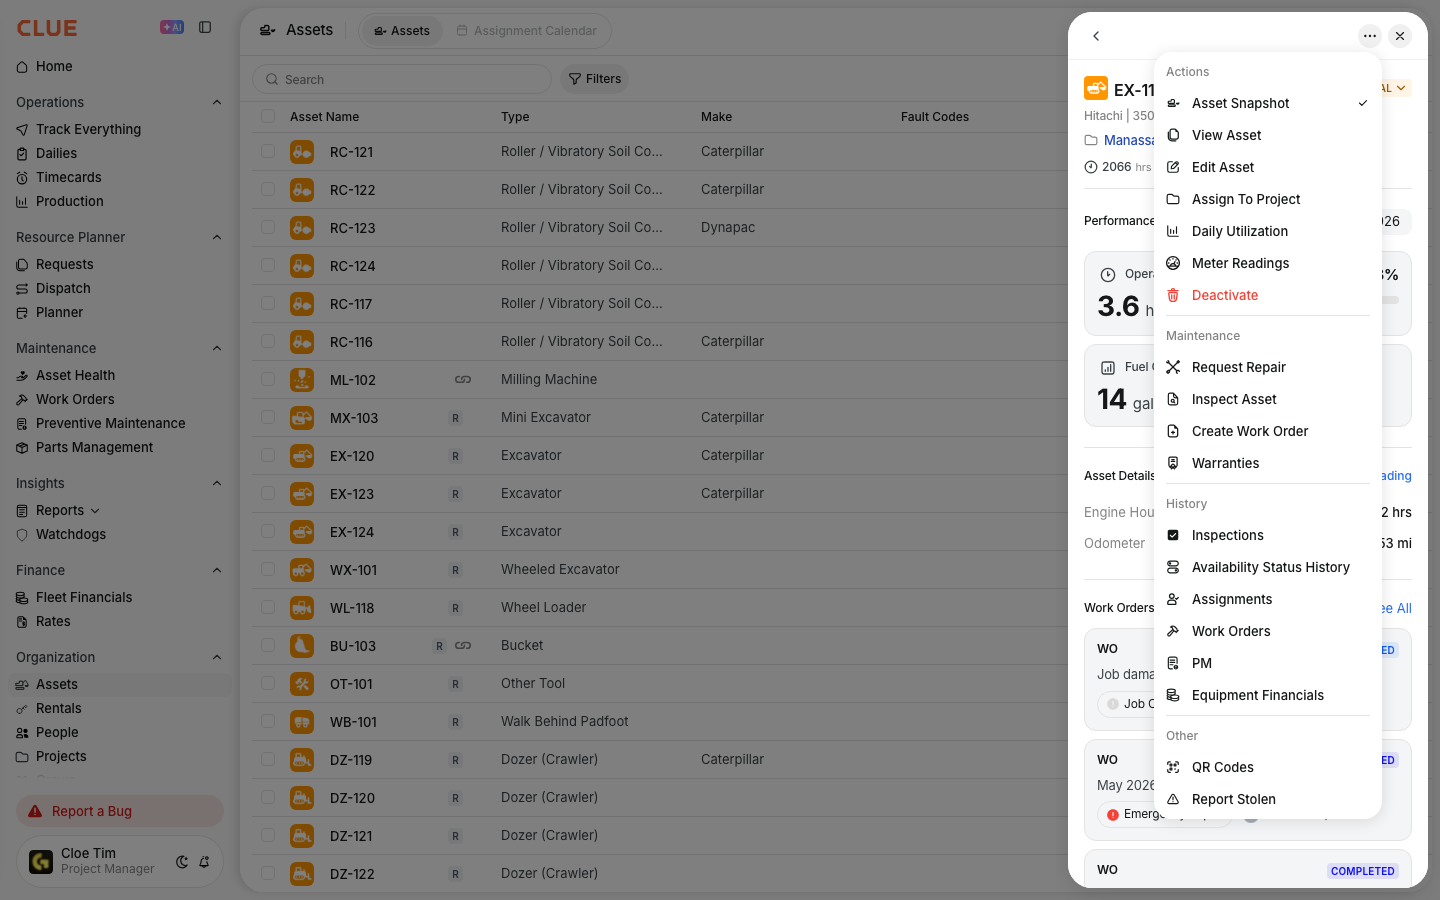Collapse the Operations sidebar section
The image size is (1440, 900).
(x=217, y=102)
